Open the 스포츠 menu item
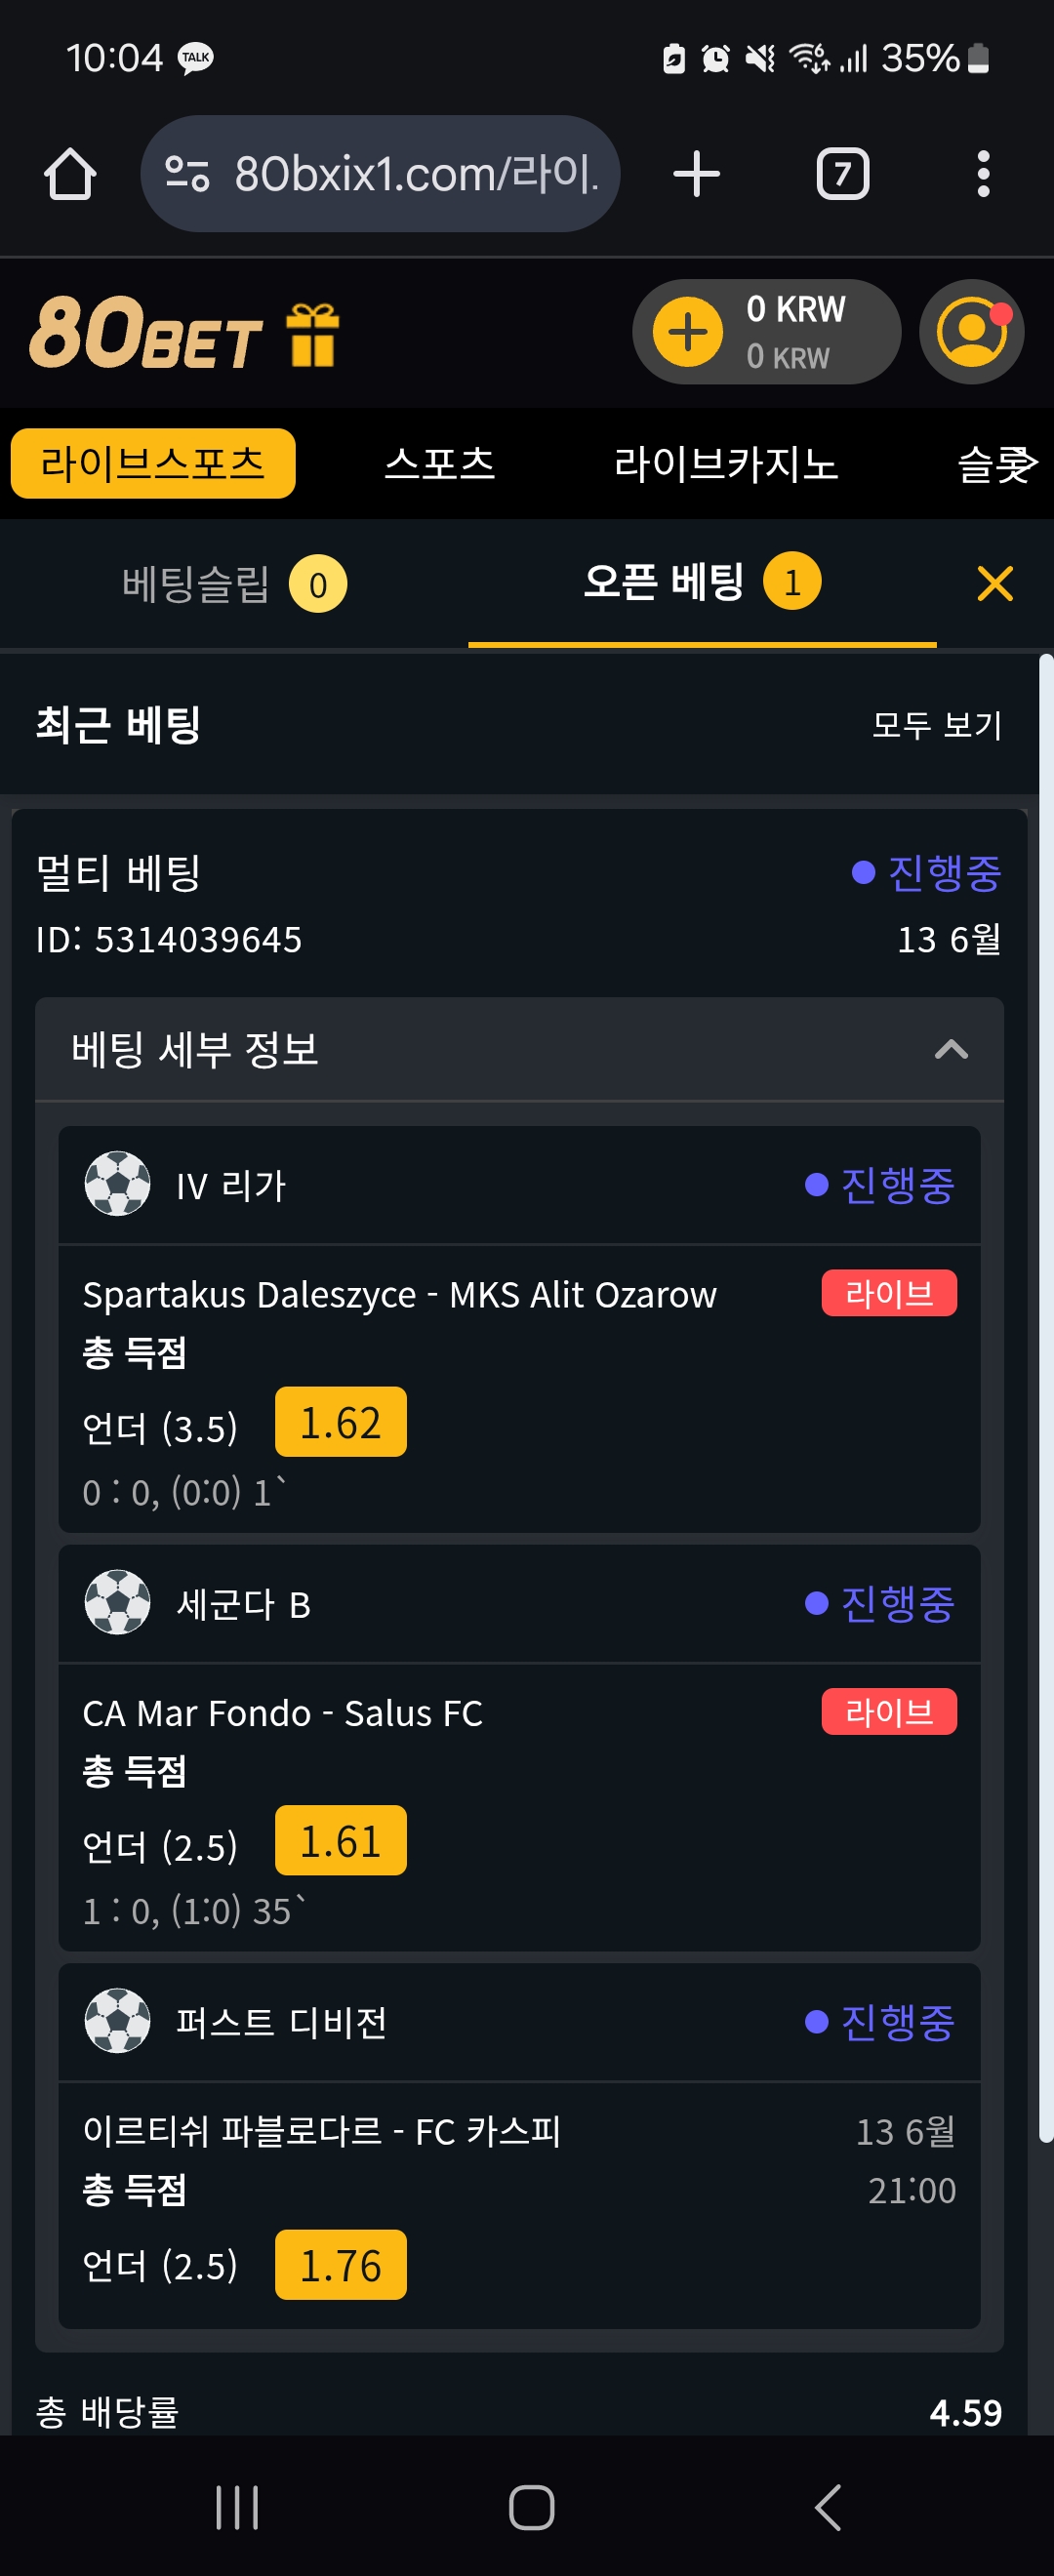The image size is (1054, 2576). (x=440, y=463)
